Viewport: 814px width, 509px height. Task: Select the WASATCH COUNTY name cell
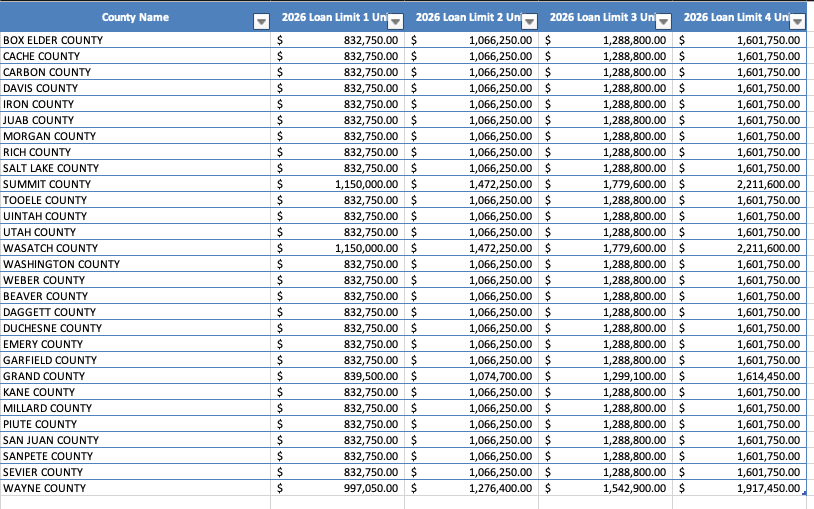click(x=51, y=248)
